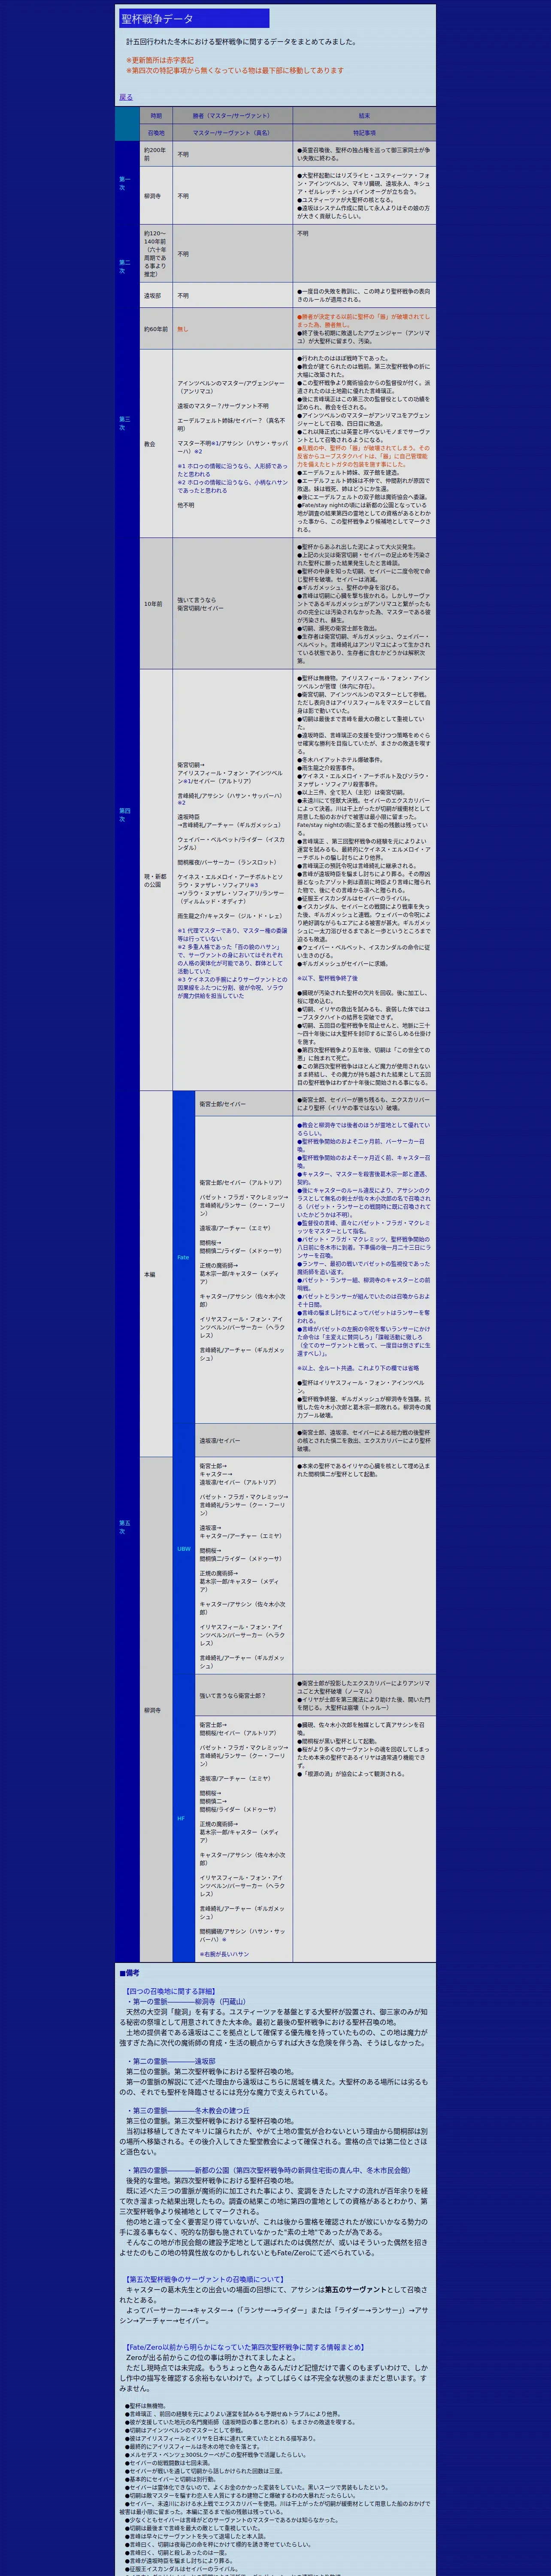551x2576 pixels.
Task: Select the 遠坂邸 table cell
Action: point(156,296)
